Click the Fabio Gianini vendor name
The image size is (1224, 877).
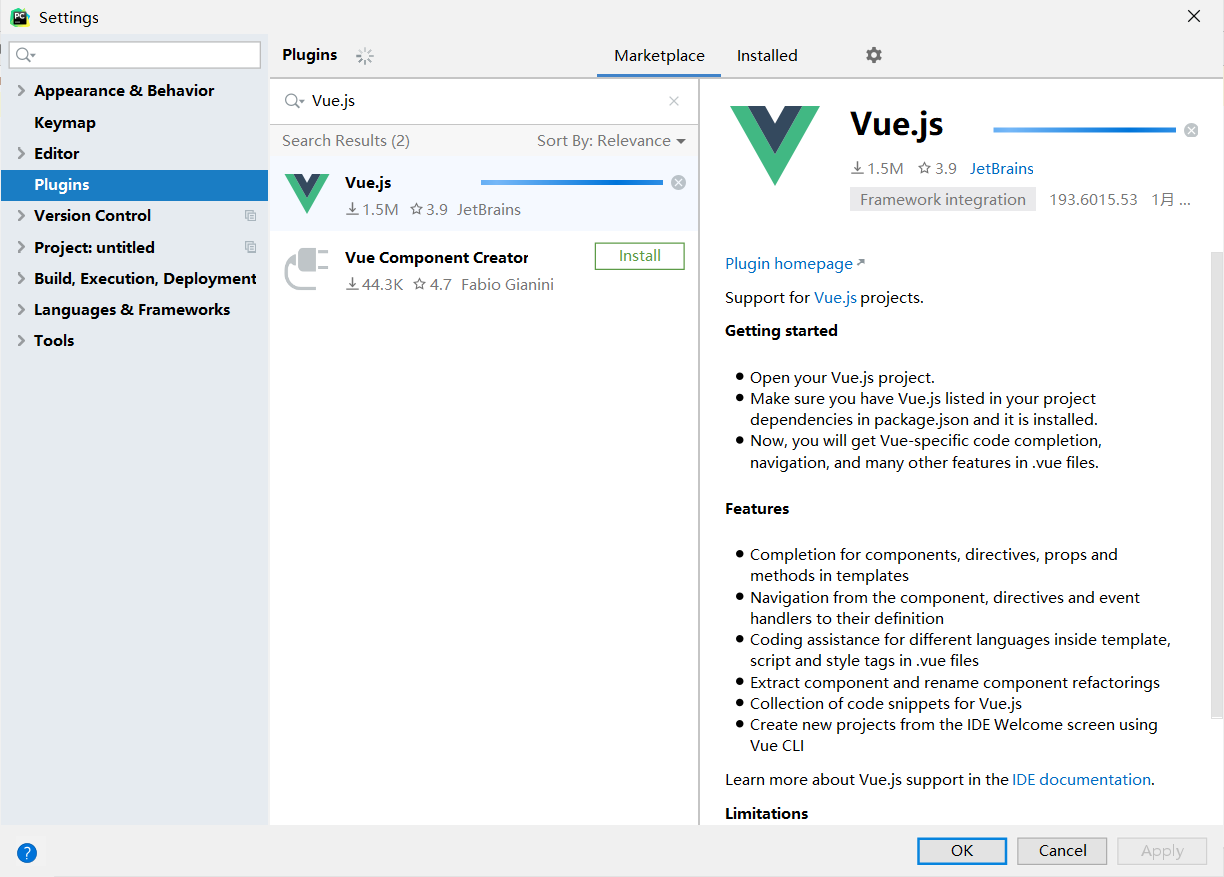point(507,285)
